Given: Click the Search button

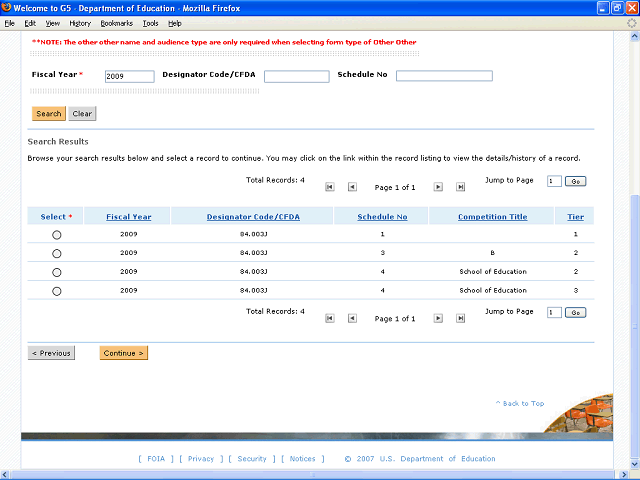Looking at the screenshot, I should click(x=49, y=113).
